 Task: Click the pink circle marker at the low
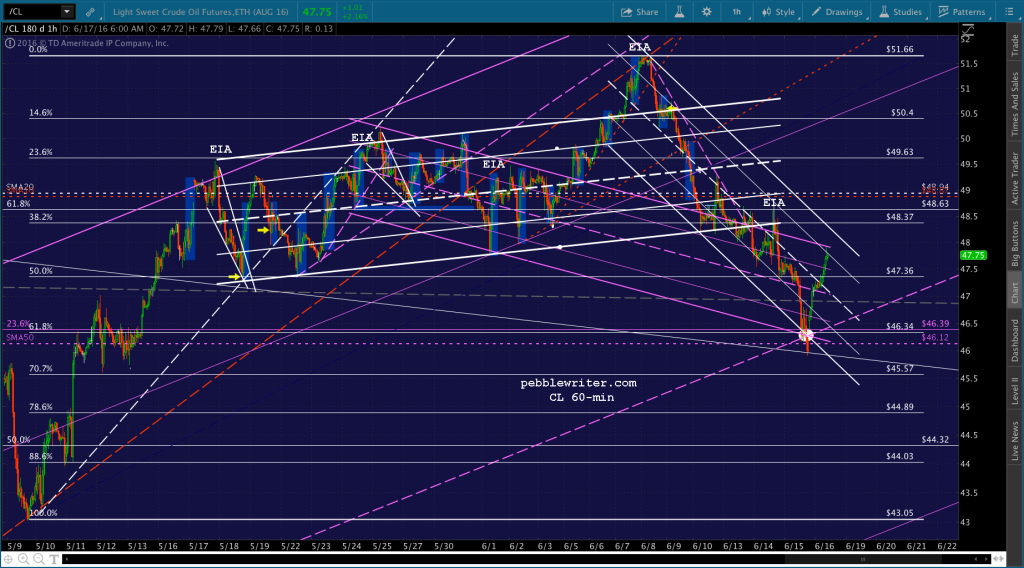click(807, 336)
